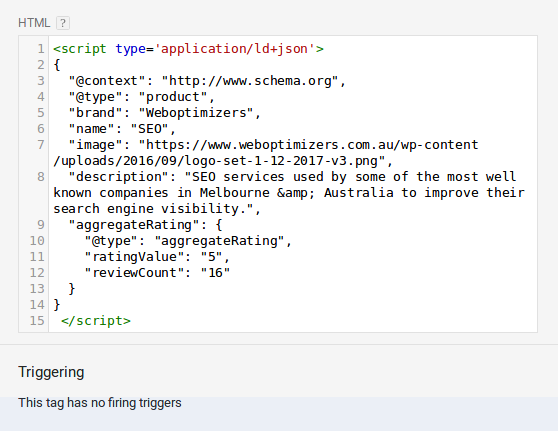Click the "@context" schema.org line
Screen dimensions: 558x431
pos(207,81)
